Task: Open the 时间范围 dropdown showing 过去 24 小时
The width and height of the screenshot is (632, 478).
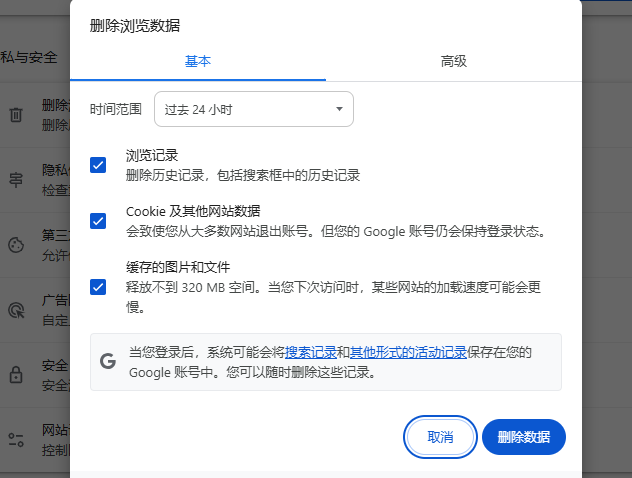Action: 254,109
